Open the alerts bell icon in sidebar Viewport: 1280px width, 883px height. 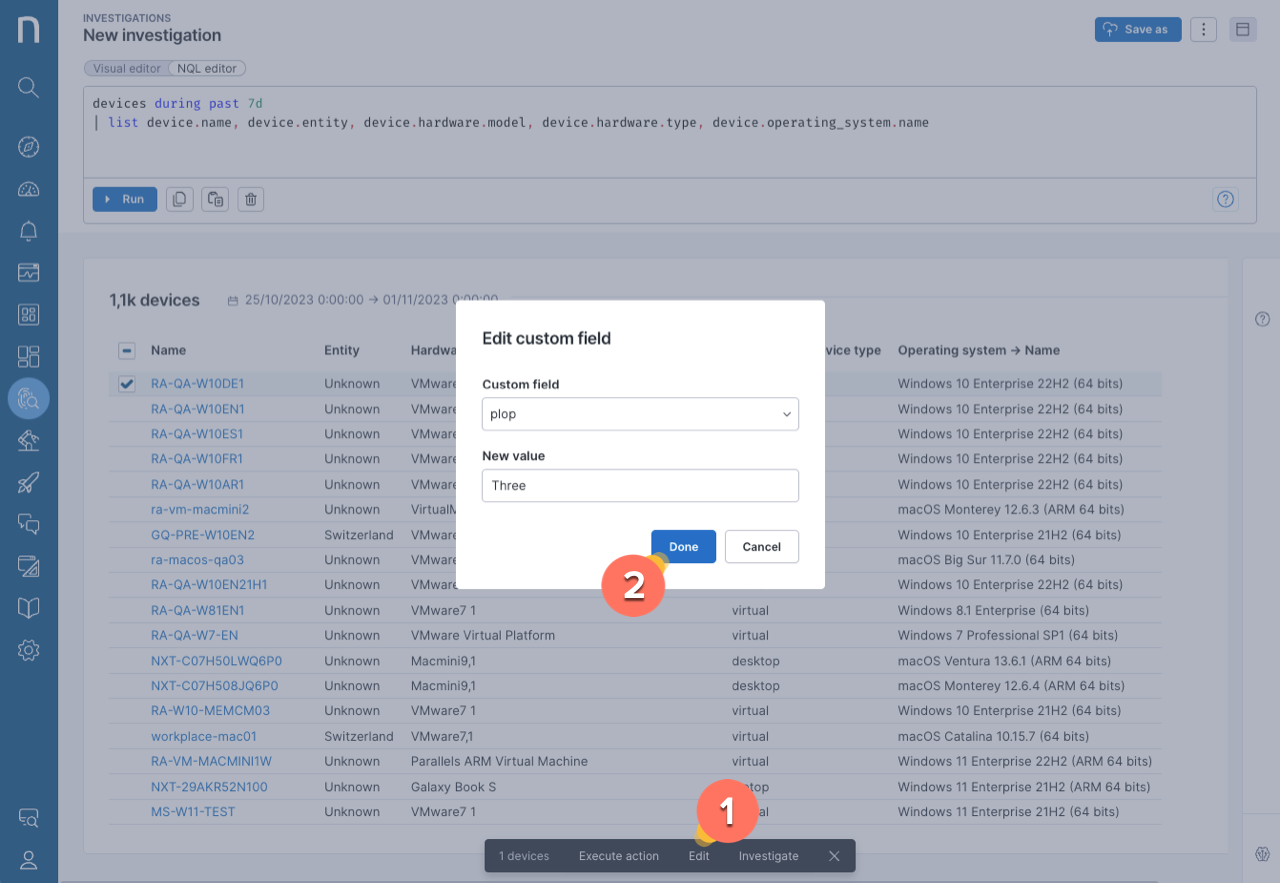click(x=28, y=231)
